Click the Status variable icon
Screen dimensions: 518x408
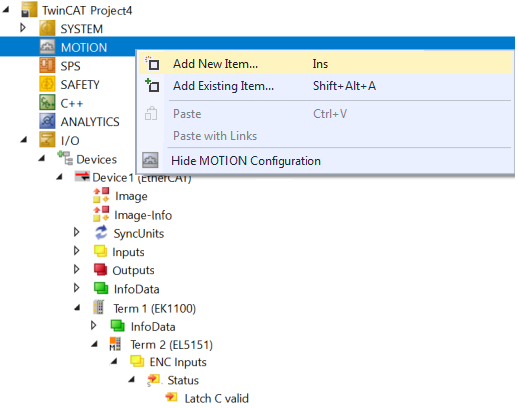point(153,380)
